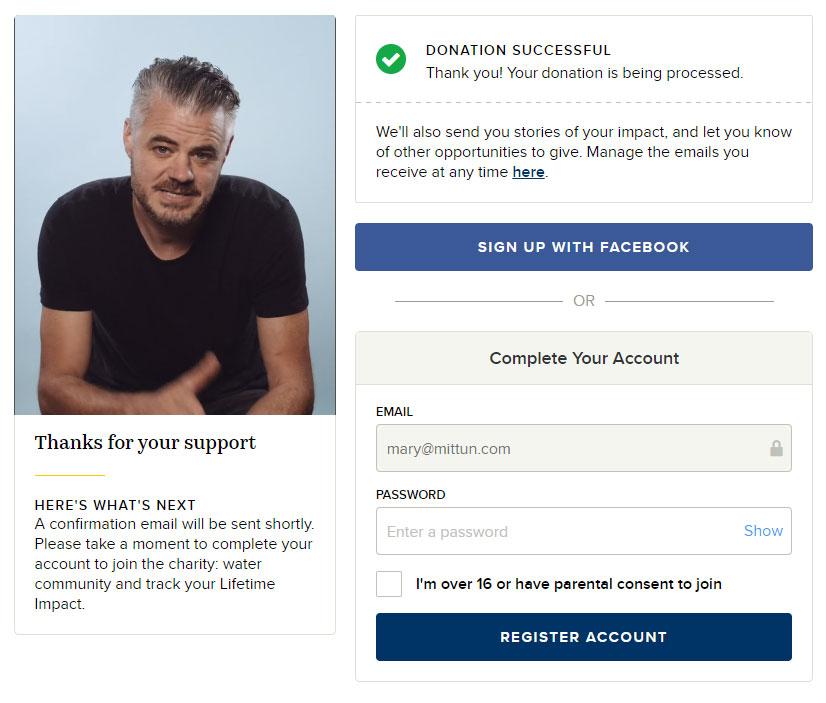826x703 pixels.
Task: Click the Here's What's Next subheading
Action: 115,505
